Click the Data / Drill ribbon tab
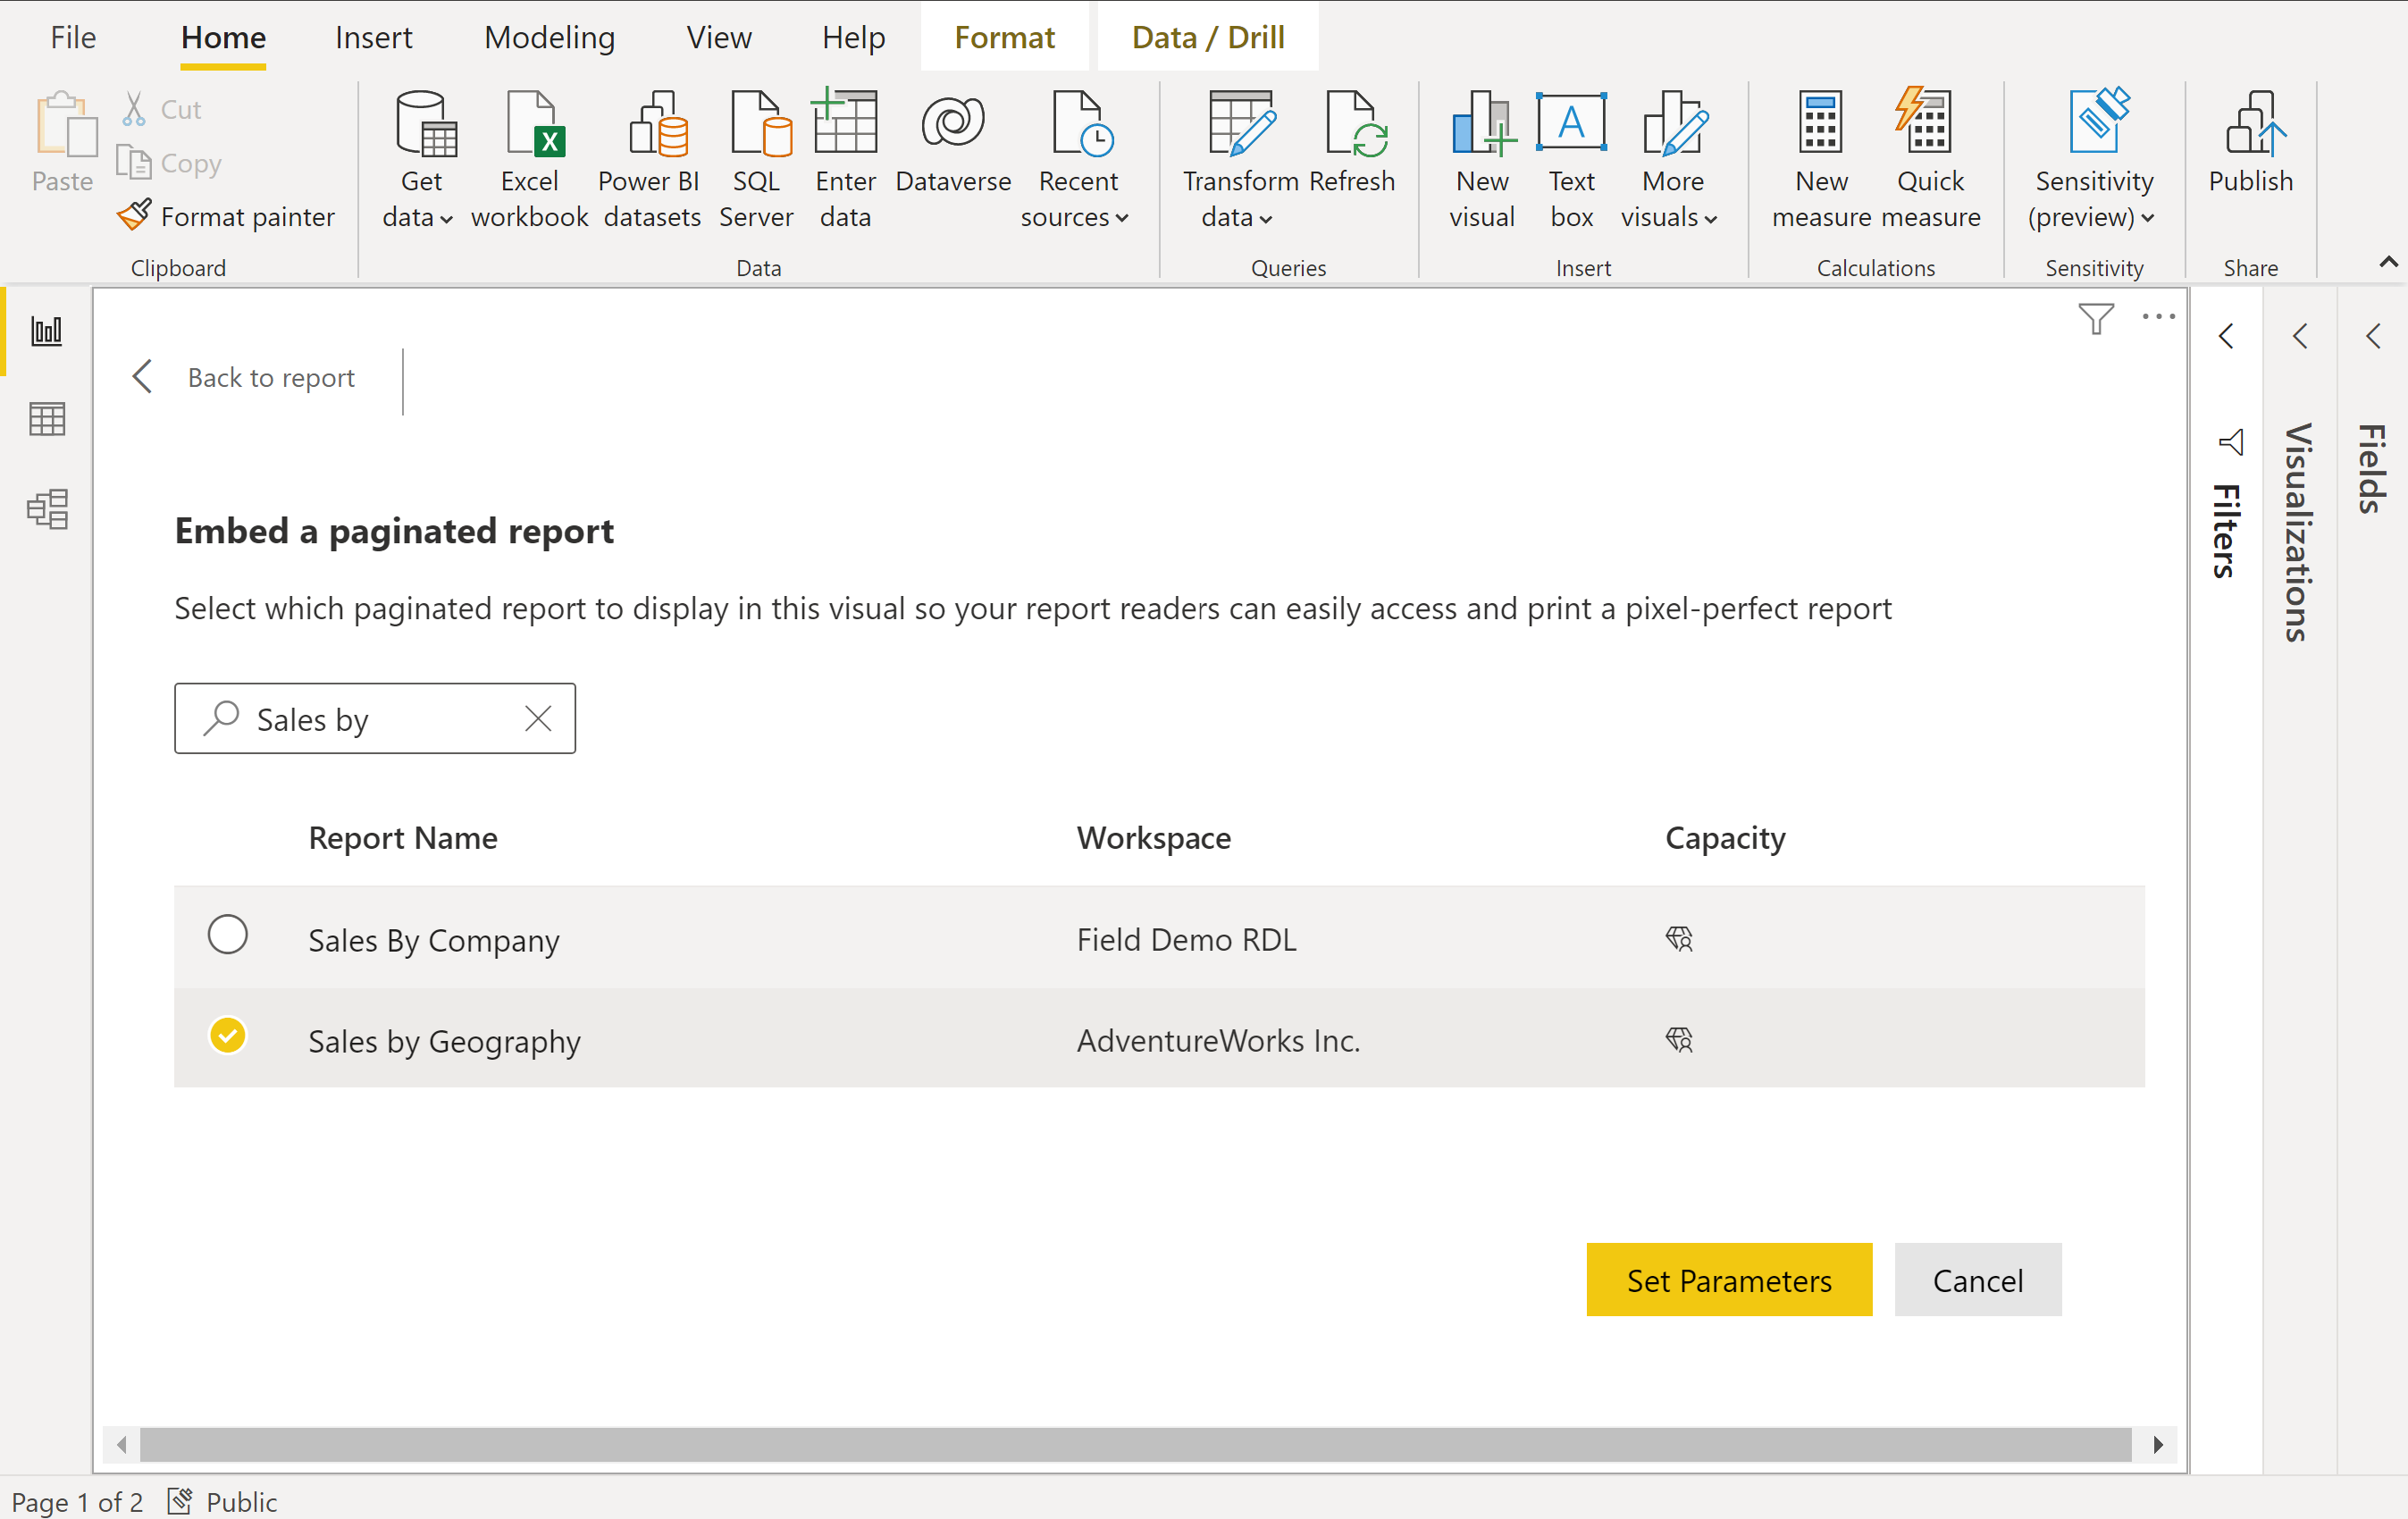Screen dimensions: 2408x1519 [1205, 35]
